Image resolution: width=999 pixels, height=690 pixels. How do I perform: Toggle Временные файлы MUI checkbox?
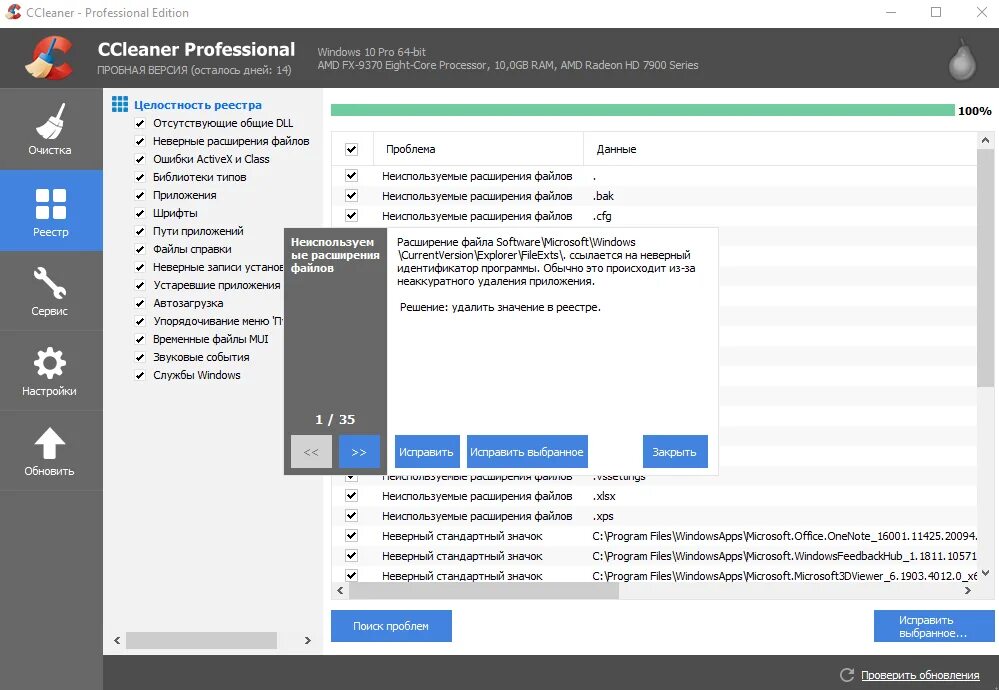coord(140,339)
